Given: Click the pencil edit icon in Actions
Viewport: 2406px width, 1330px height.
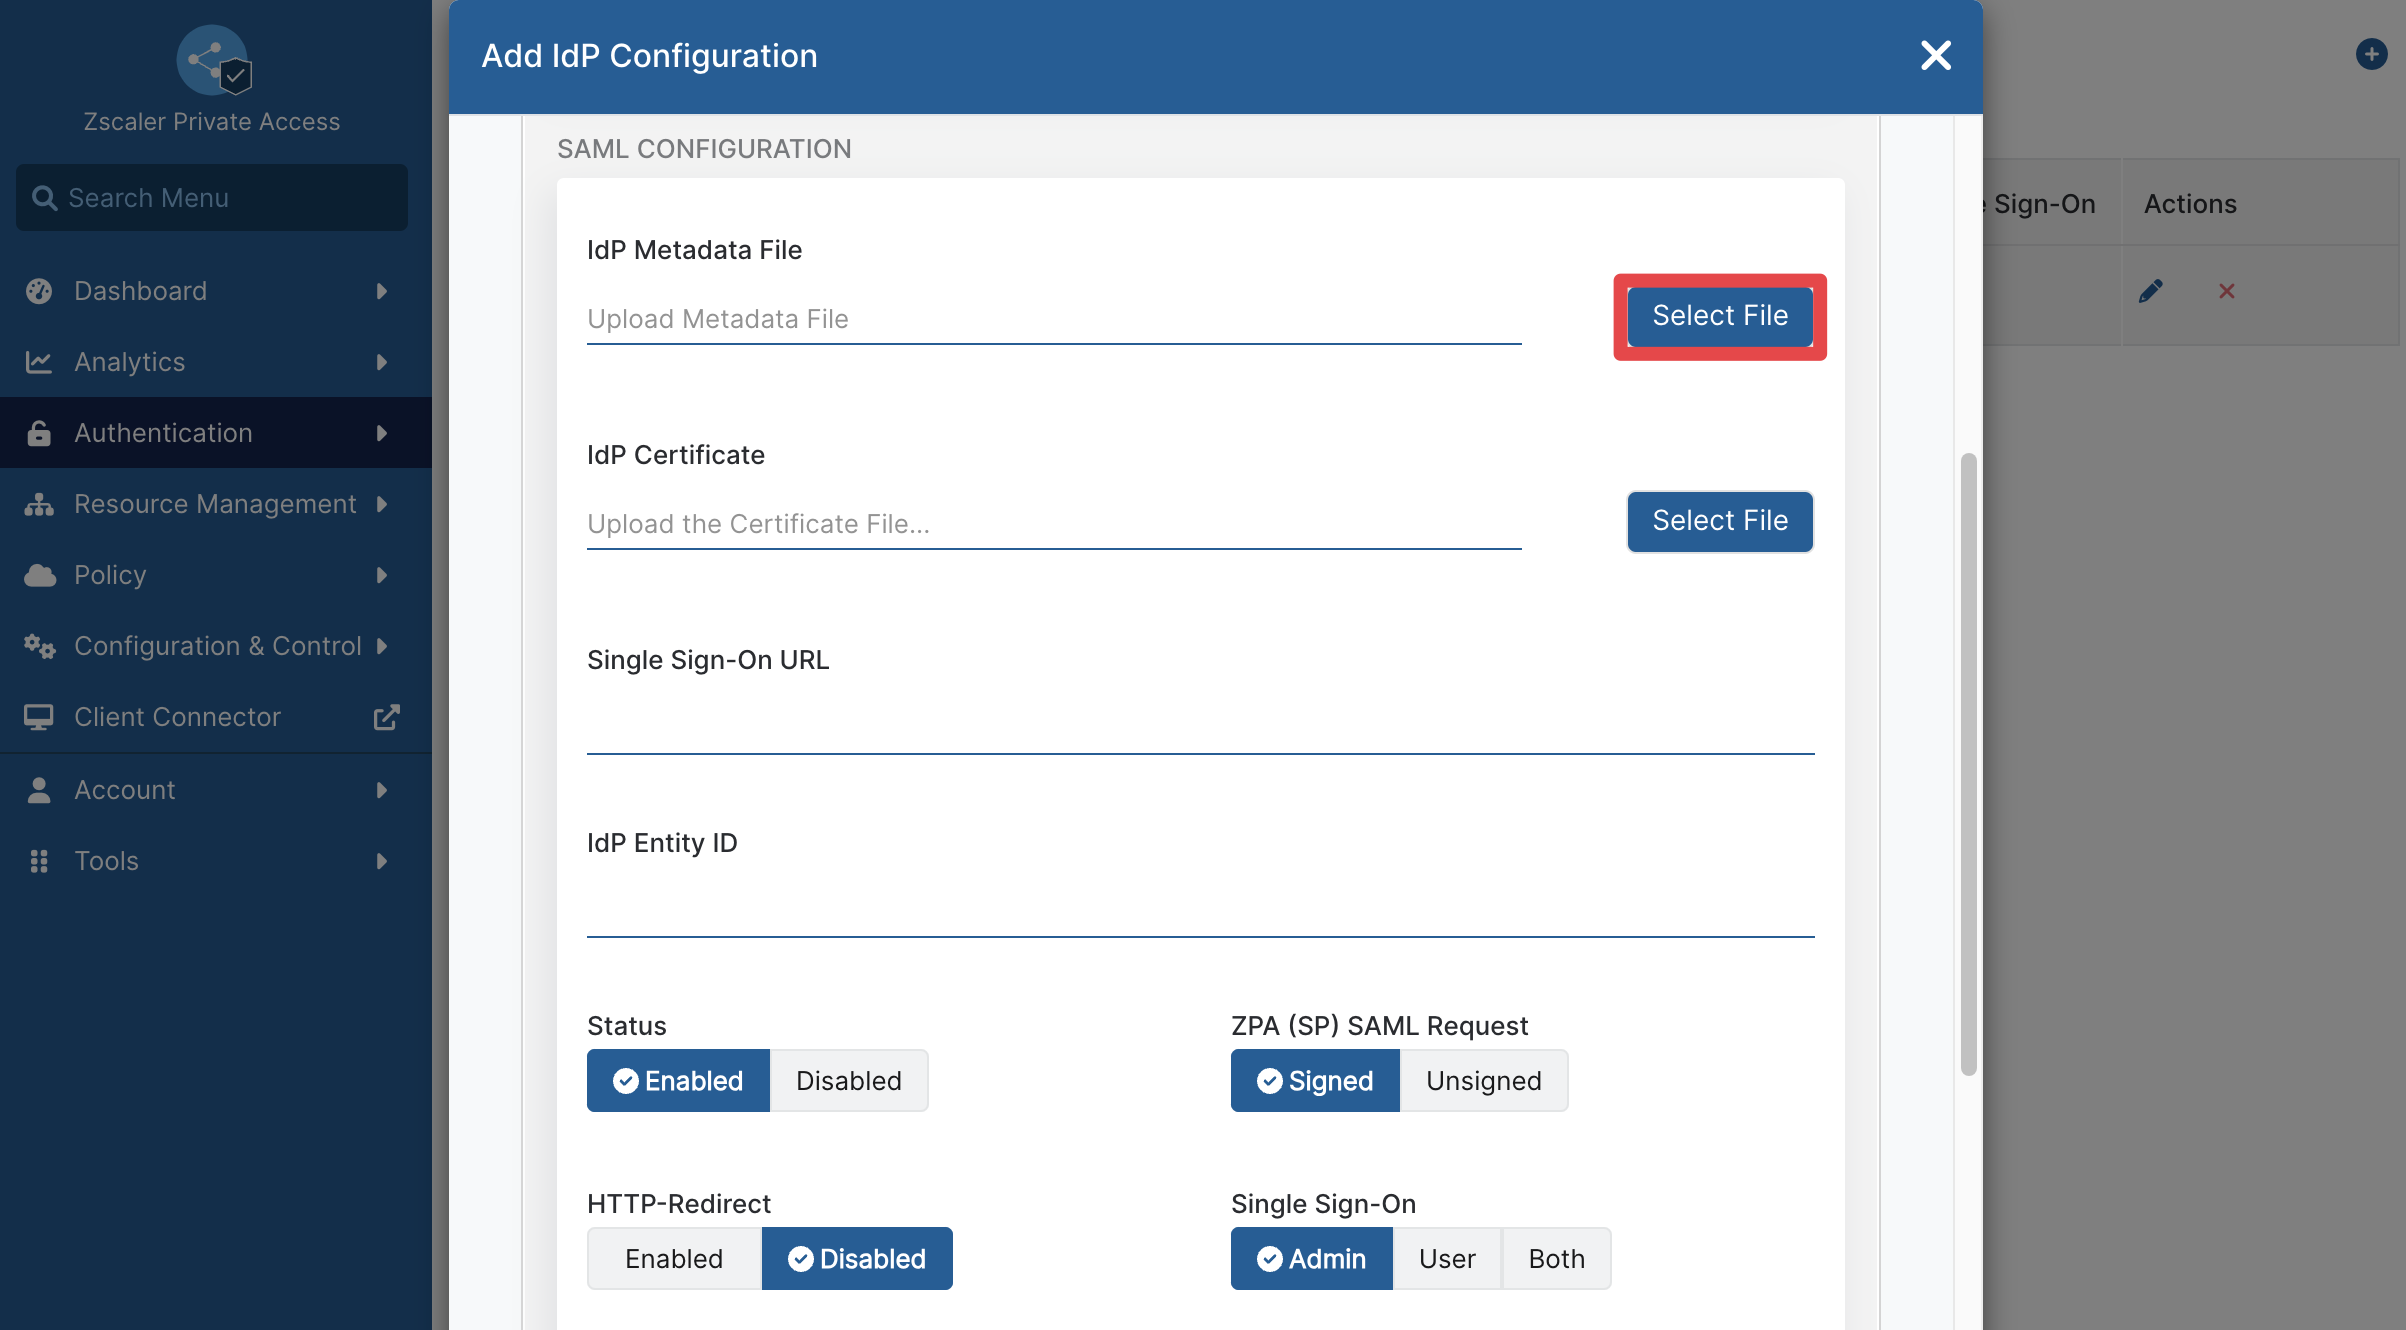Looking at the screenshot, I should [2150, 291].
